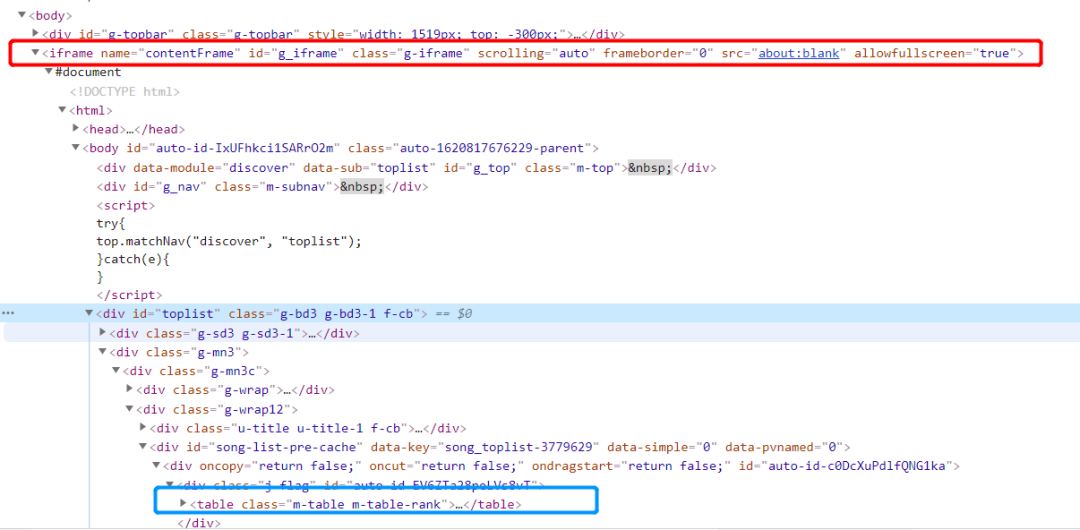
Task: Expand the g-sd3 g-sd3-1 div
Action: (103, 332)
